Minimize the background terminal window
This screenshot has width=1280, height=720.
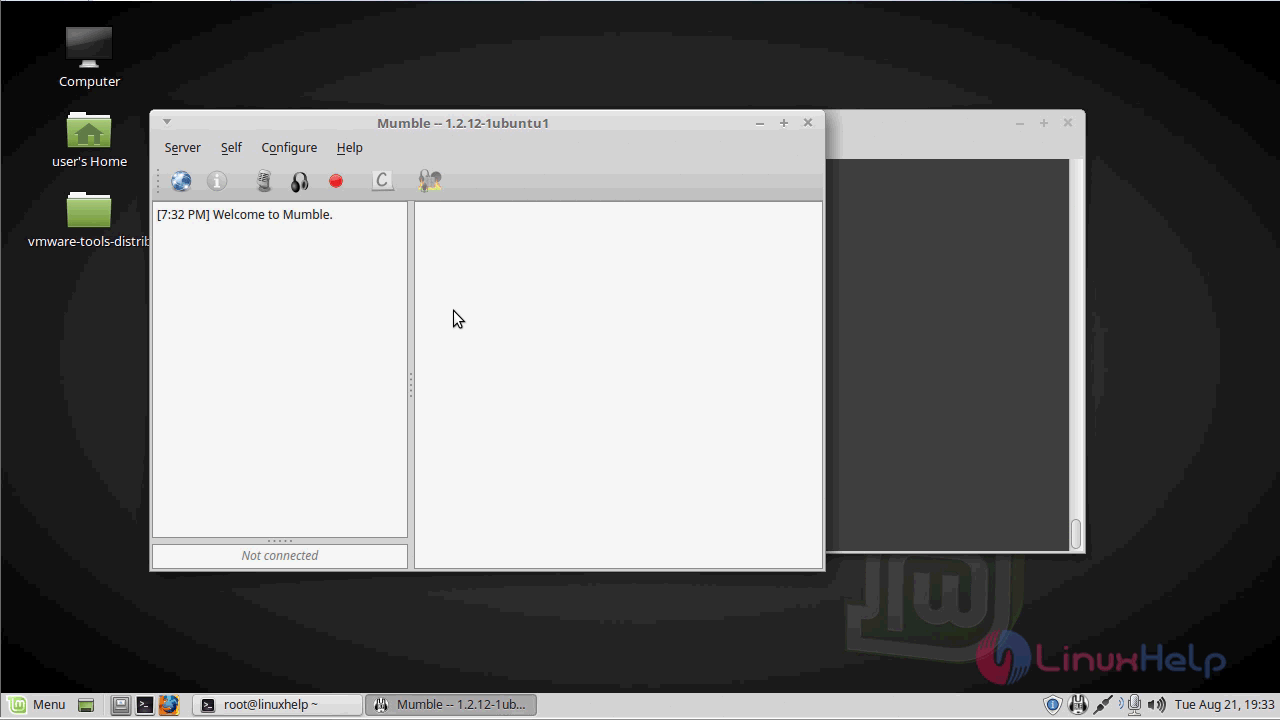pyautogui.click(x=1020, y=123)
